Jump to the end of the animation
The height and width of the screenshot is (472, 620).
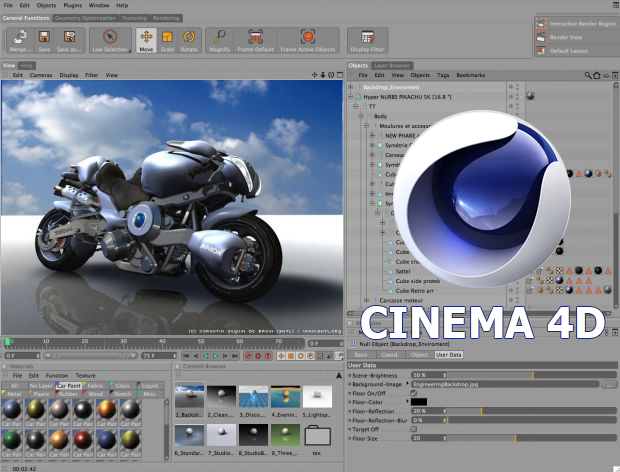click(x=235, y=356)
